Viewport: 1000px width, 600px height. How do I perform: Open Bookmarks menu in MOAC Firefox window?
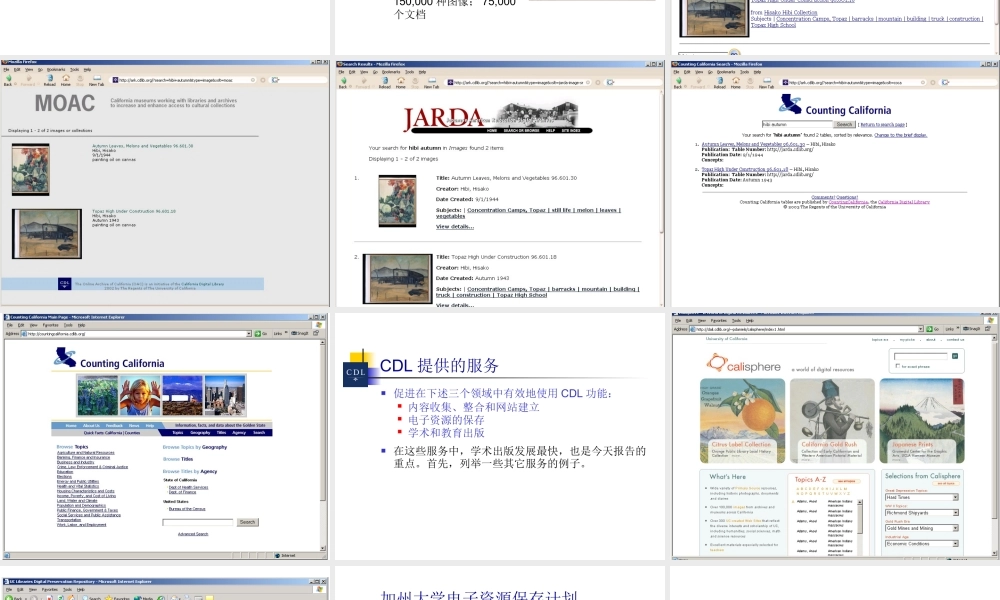pos(55,70)
